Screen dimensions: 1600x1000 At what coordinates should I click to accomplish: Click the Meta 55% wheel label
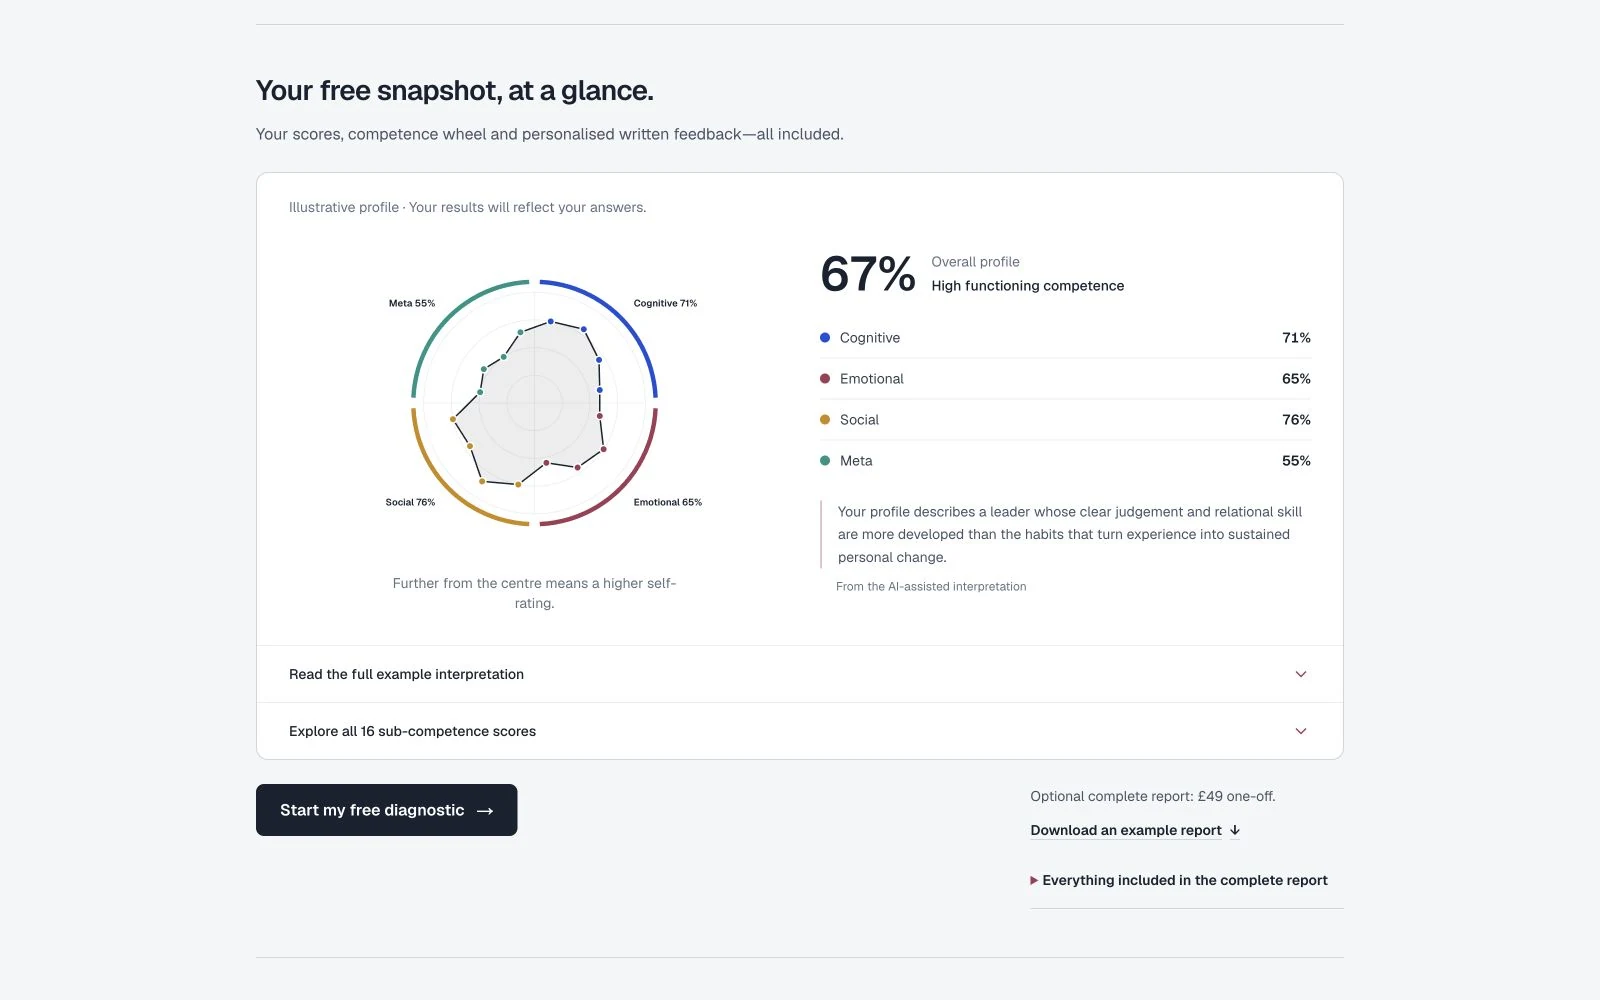coord(412,303)
